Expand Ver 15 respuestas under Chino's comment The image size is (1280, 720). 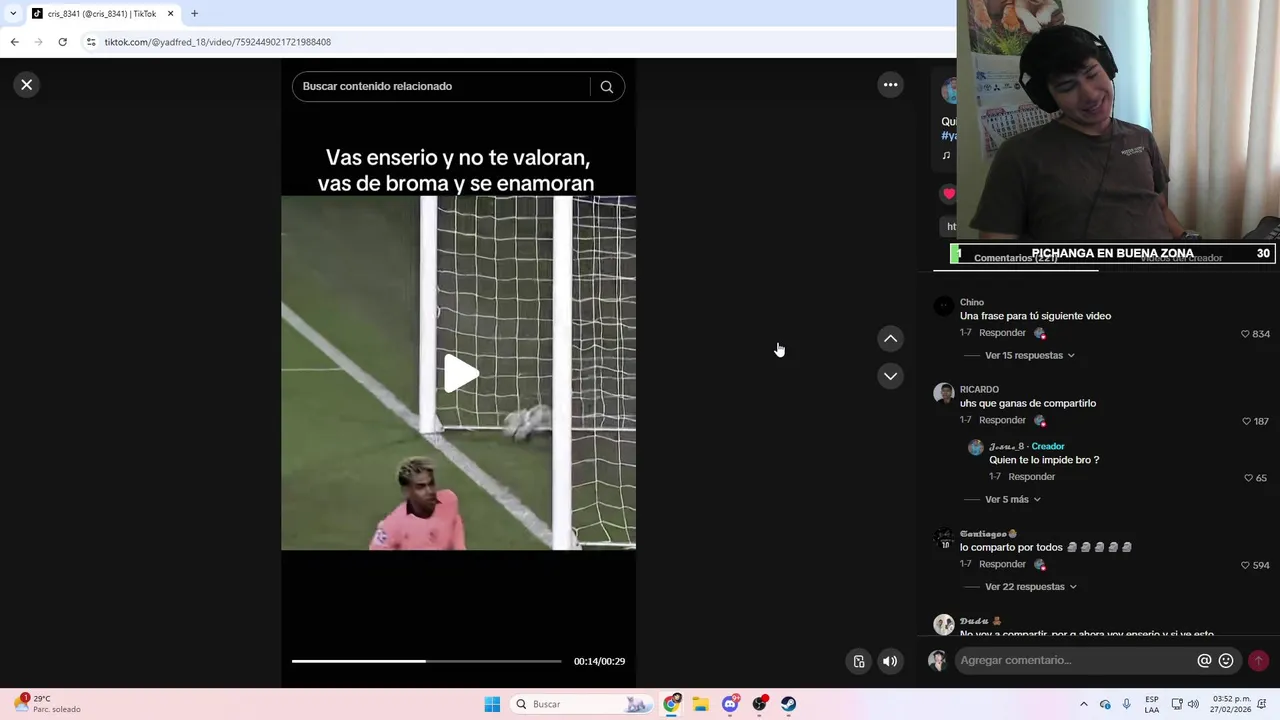pos(1030,356)
